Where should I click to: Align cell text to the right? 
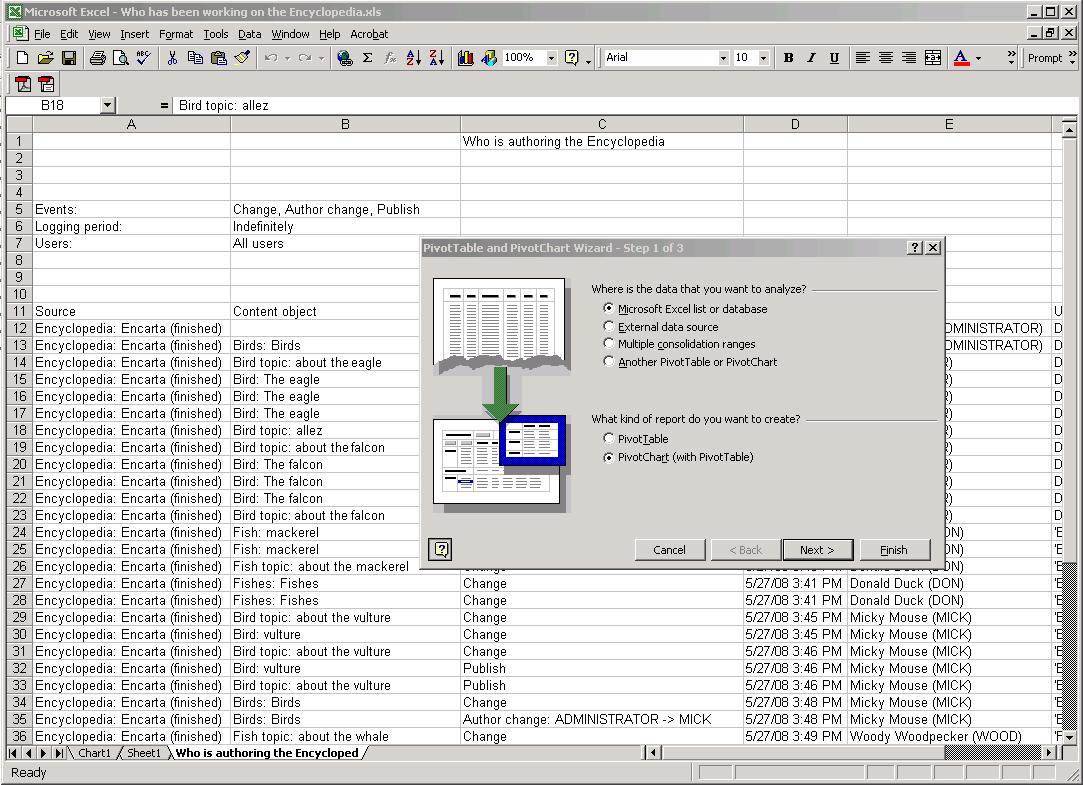pyautogui.click(x=909, y=58)
